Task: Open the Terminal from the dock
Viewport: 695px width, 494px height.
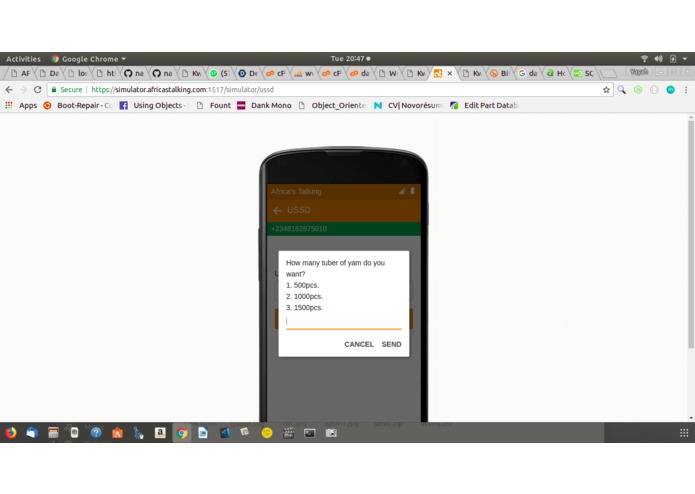Action: 309,433
